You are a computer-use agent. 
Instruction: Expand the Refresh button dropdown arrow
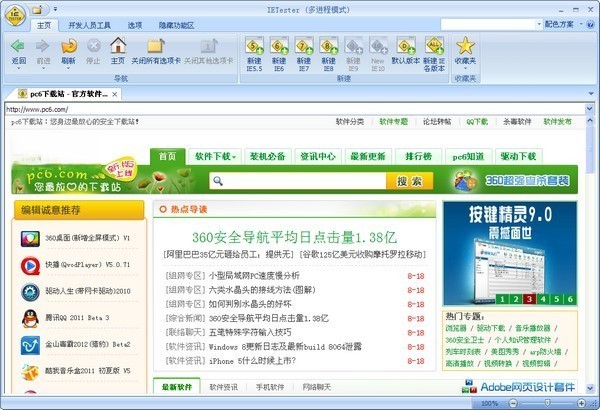[x=68, y=68]
